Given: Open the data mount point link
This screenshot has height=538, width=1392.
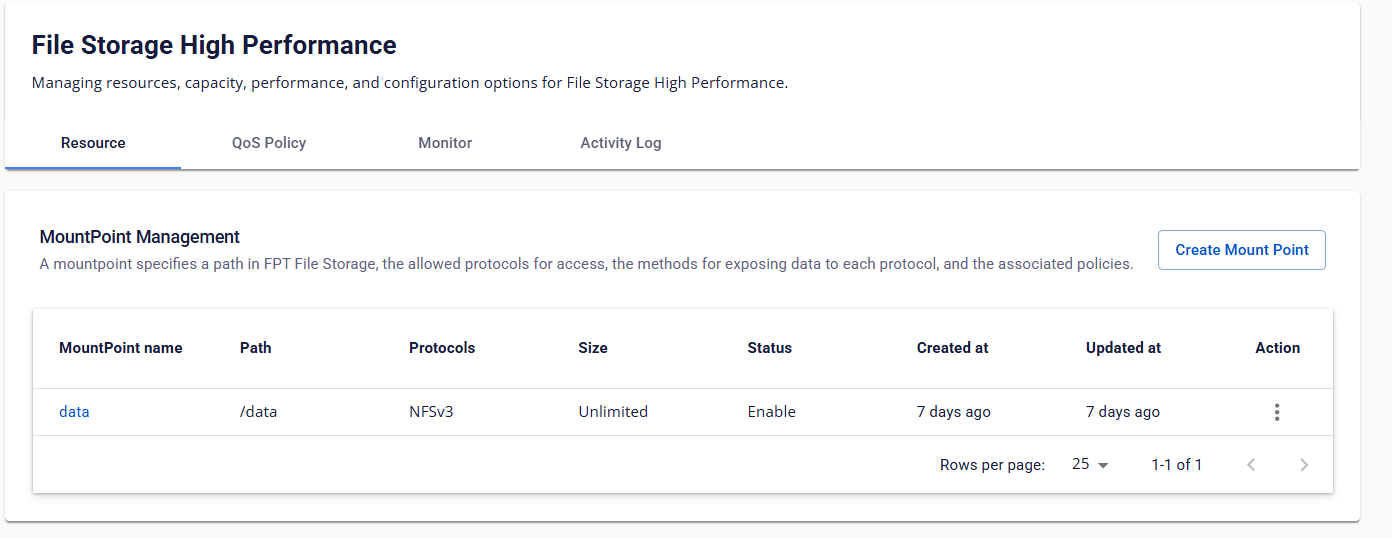Looking at the screenshot, I should 74,412.
